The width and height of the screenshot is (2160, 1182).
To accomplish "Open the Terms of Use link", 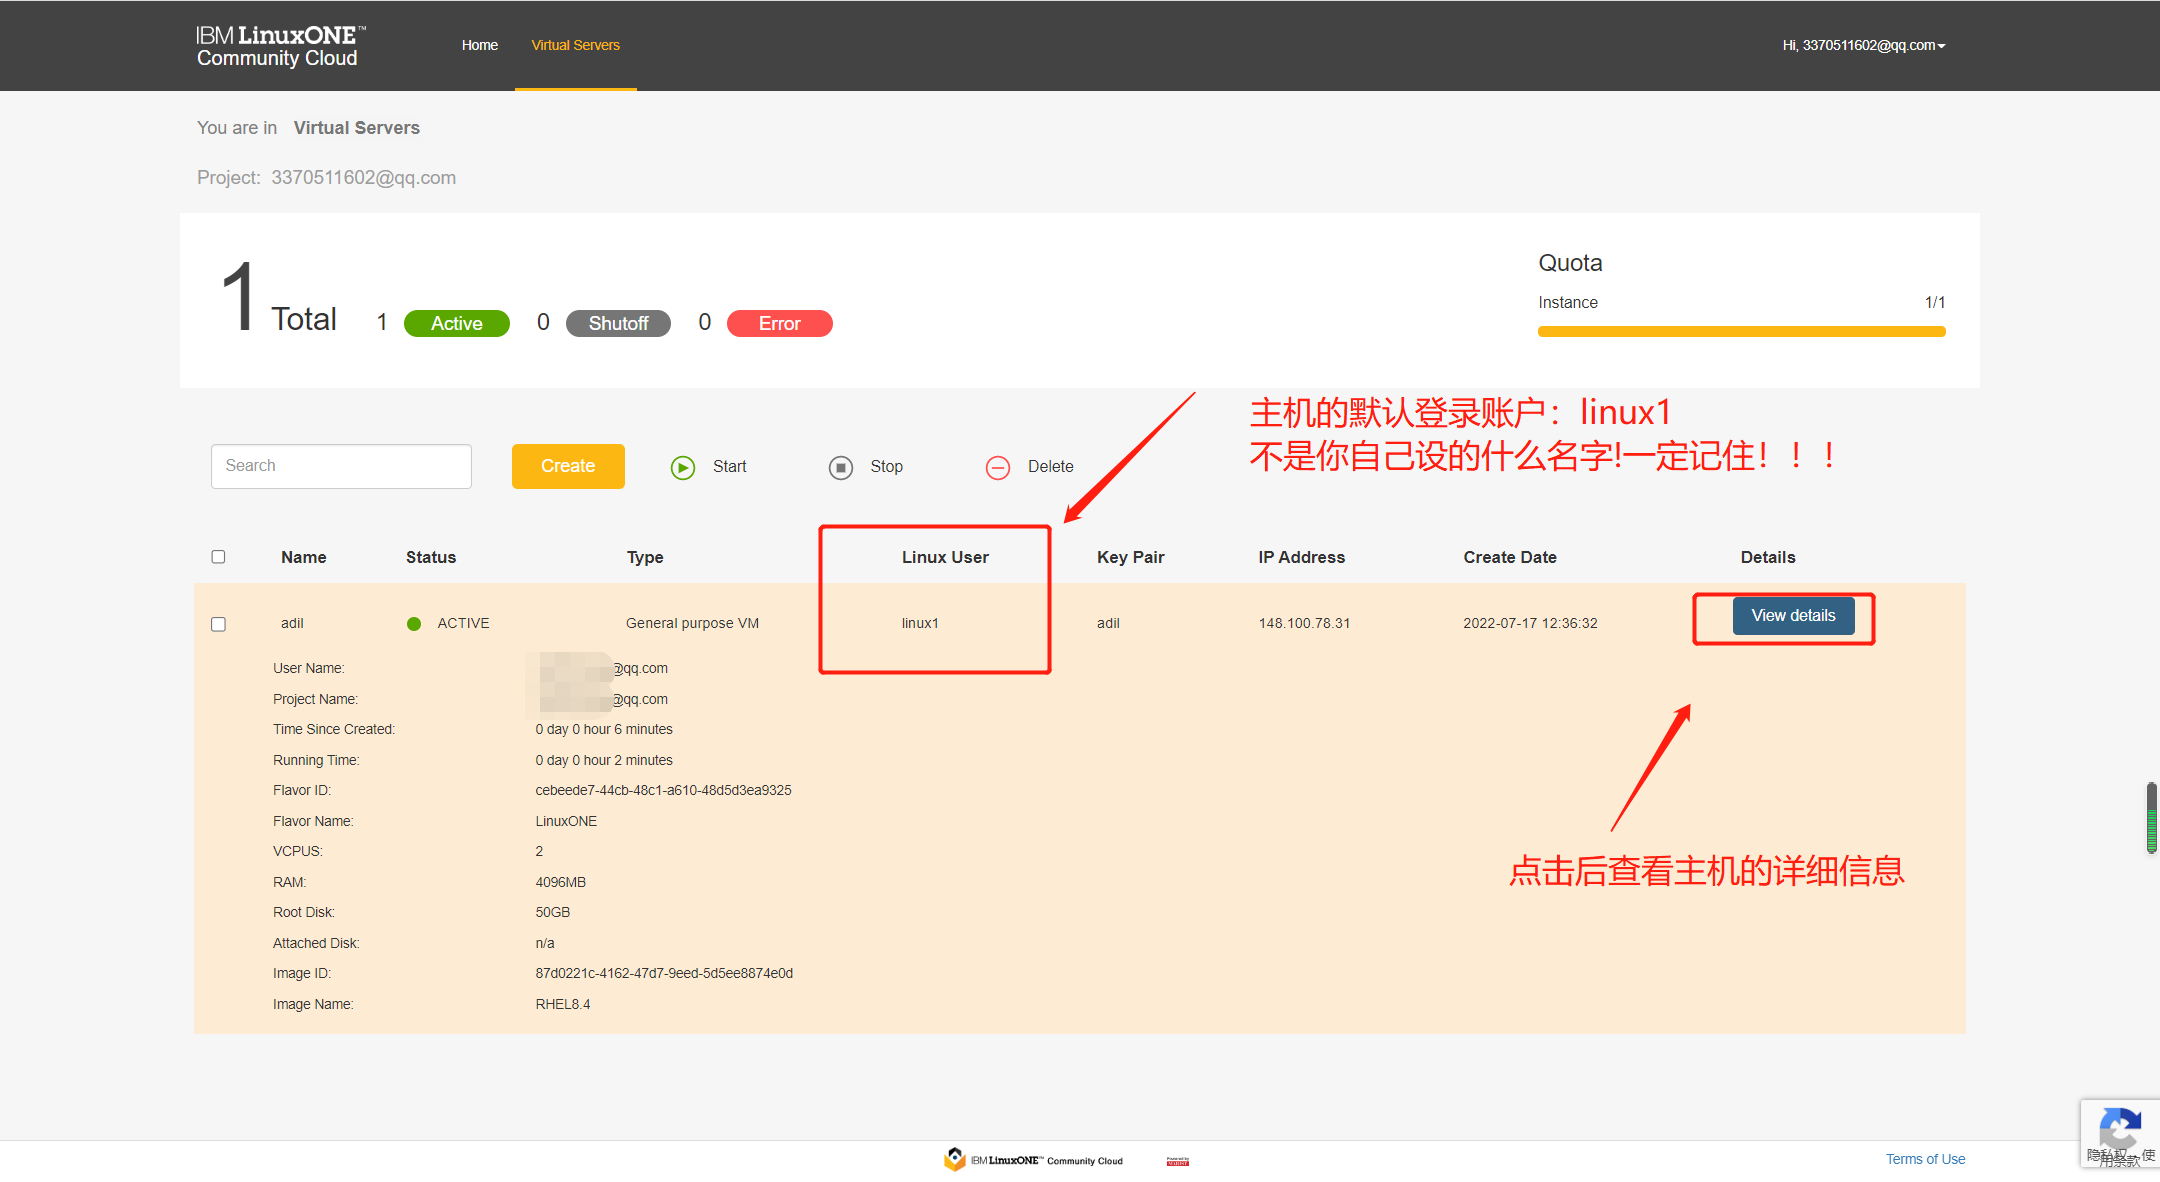I will pos(1925,1159).
